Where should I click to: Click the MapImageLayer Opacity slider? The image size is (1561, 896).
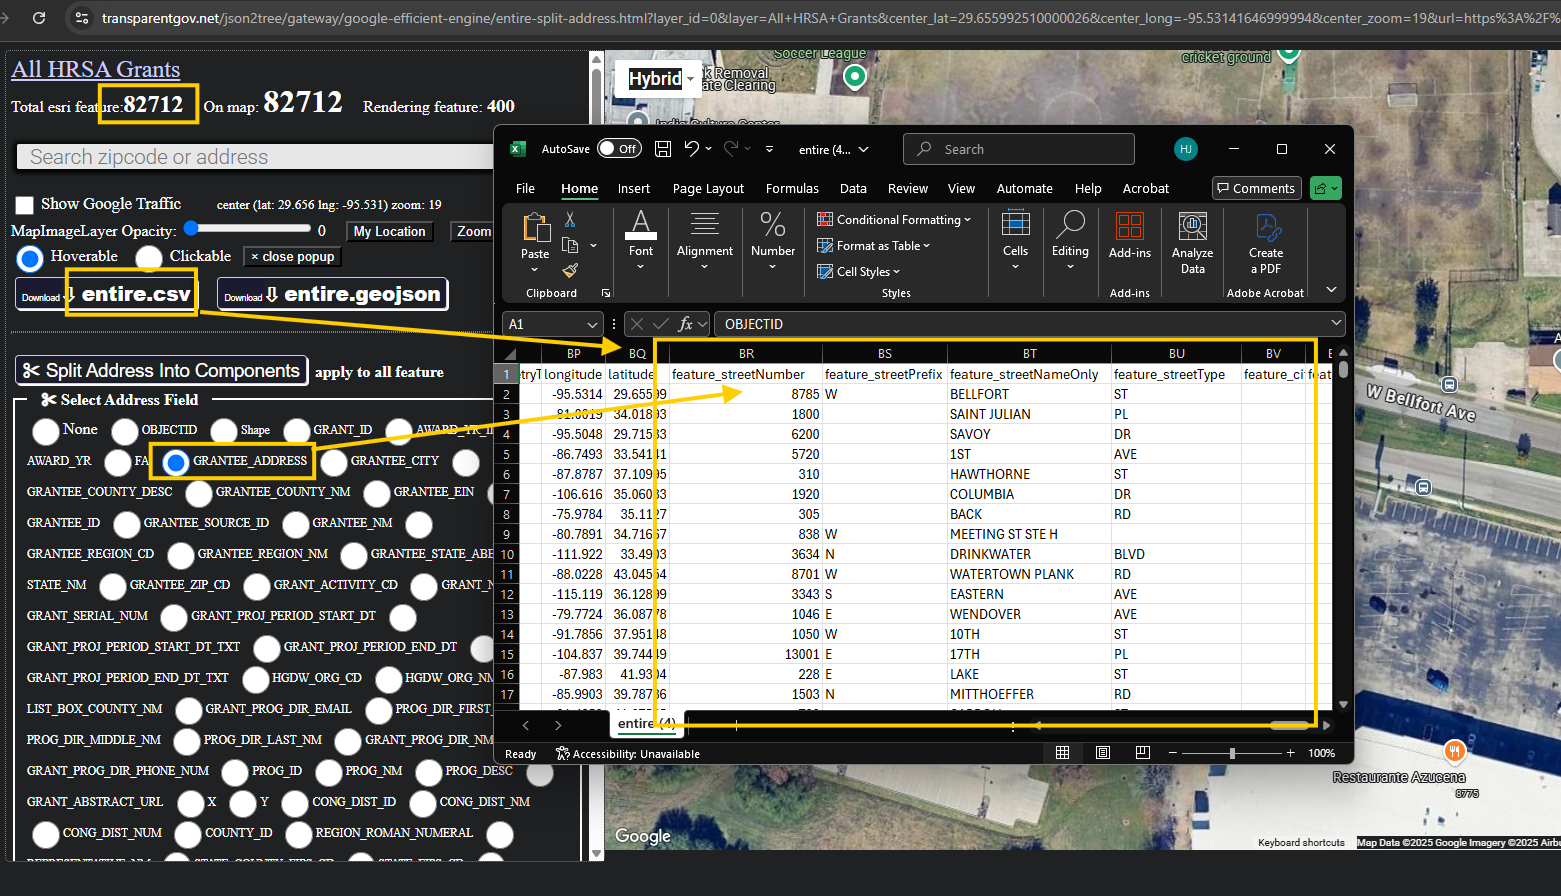point(246,230)
